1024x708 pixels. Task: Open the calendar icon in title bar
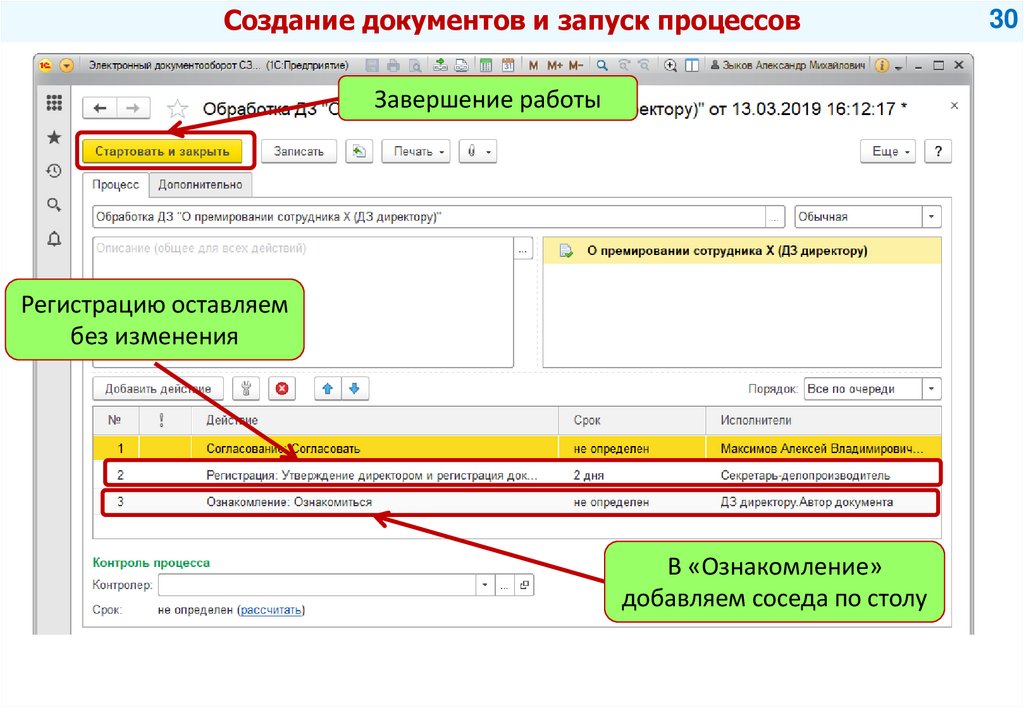(x=508, y=65)
